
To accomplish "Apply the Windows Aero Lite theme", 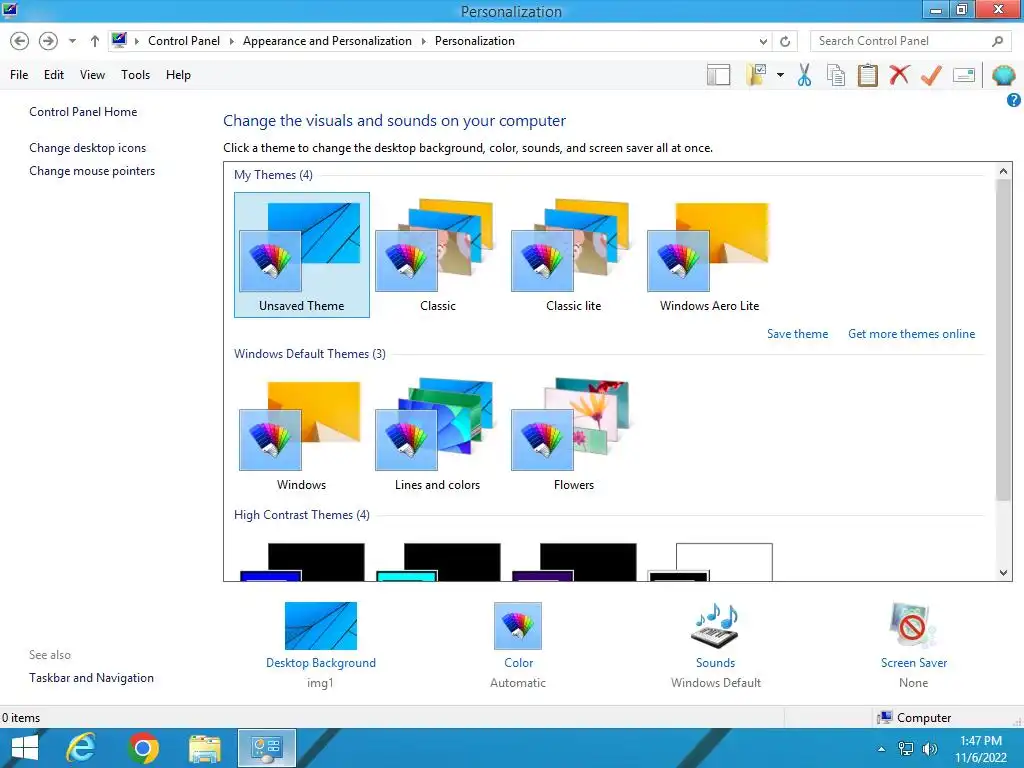I will (x=709, y=255).
